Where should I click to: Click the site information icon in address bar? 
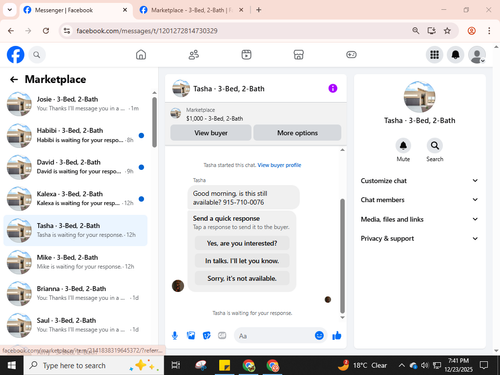[67, 31]
